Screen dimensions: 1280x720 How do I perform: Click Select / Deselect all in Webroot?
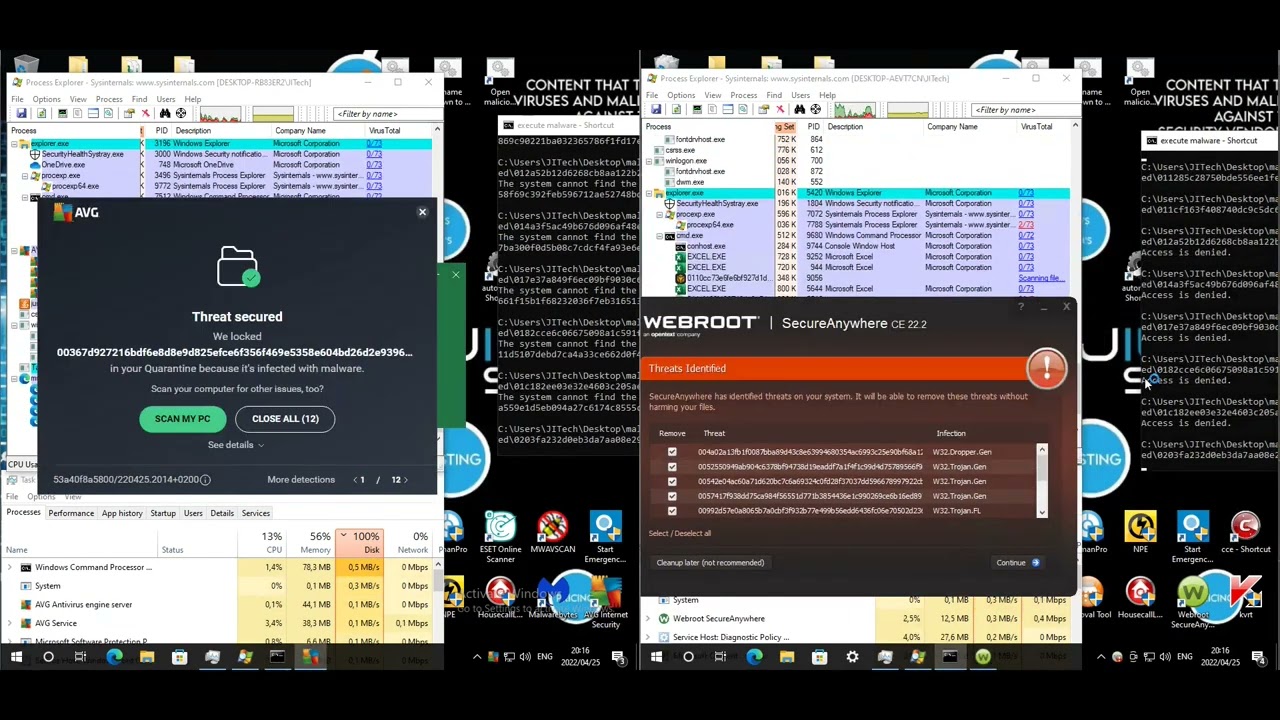pyautogui.click(x=680, y=533)
